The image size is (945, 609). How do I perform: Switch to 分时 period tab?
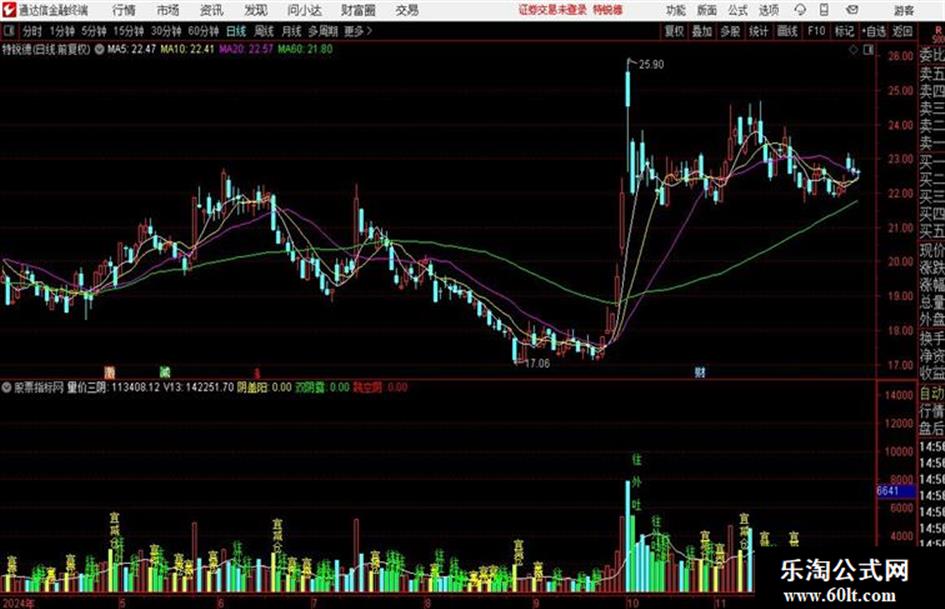tap(33, 31)
